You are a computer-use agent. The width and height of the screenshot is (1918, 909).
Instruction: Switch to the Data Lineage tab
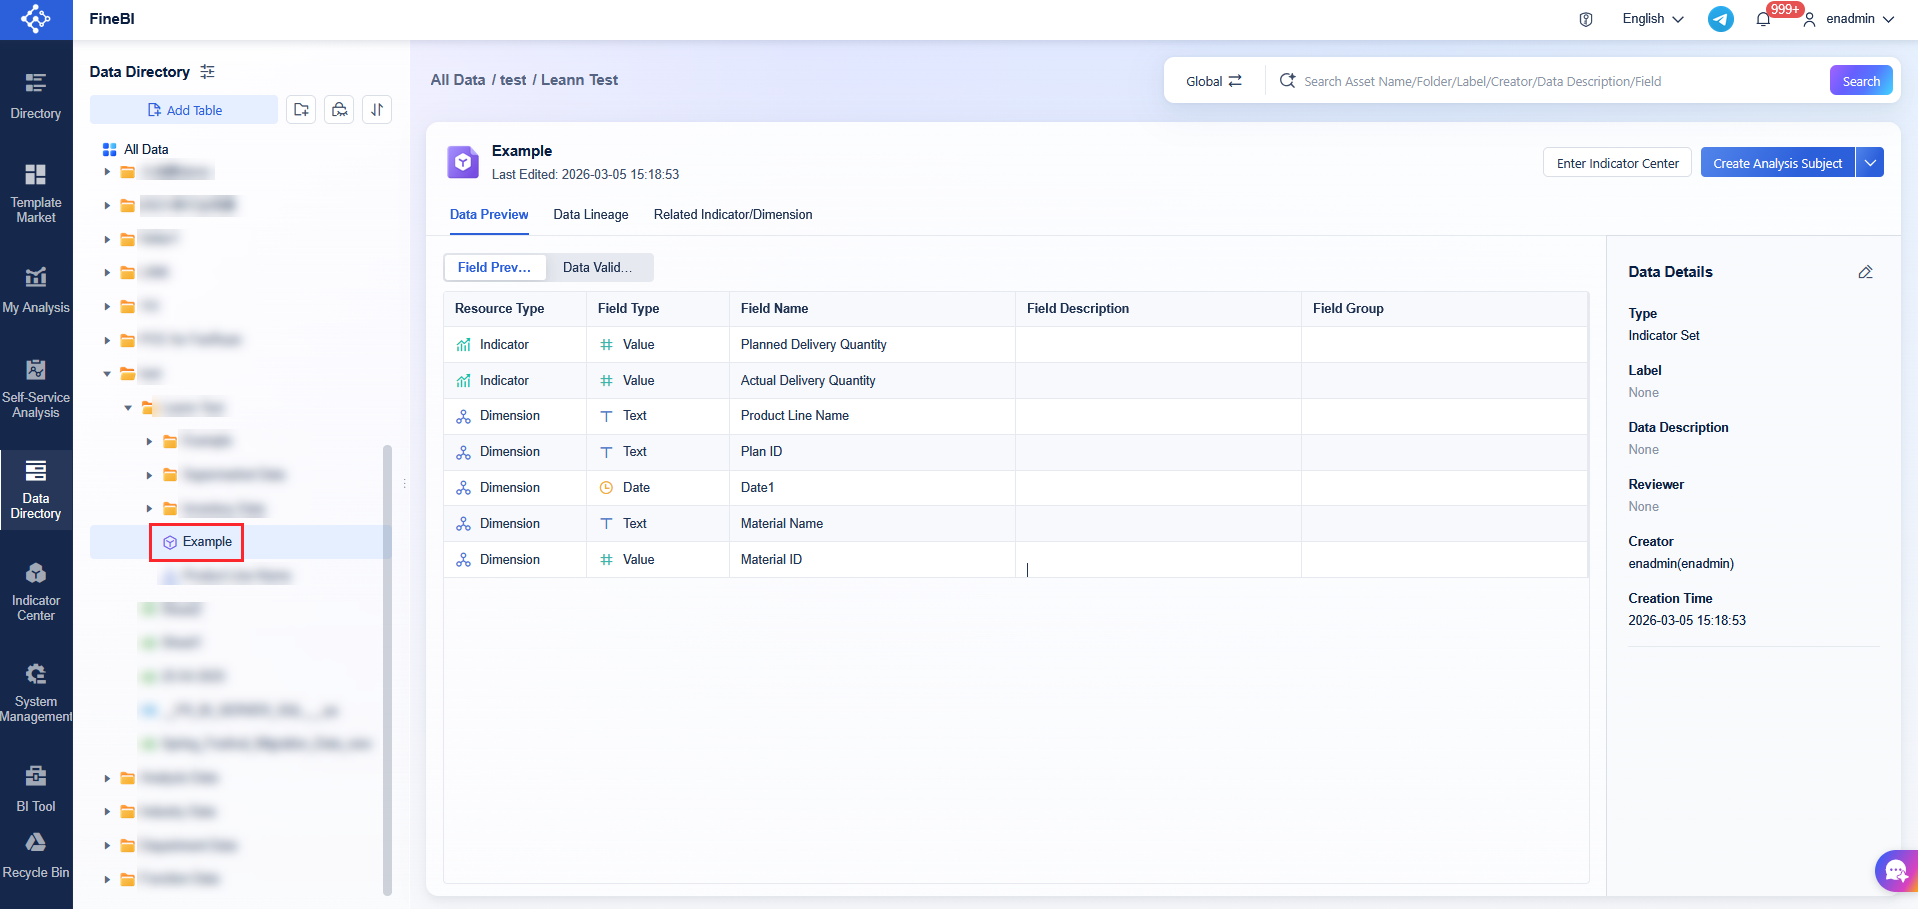pyautogui.click(x=591, y=215)
